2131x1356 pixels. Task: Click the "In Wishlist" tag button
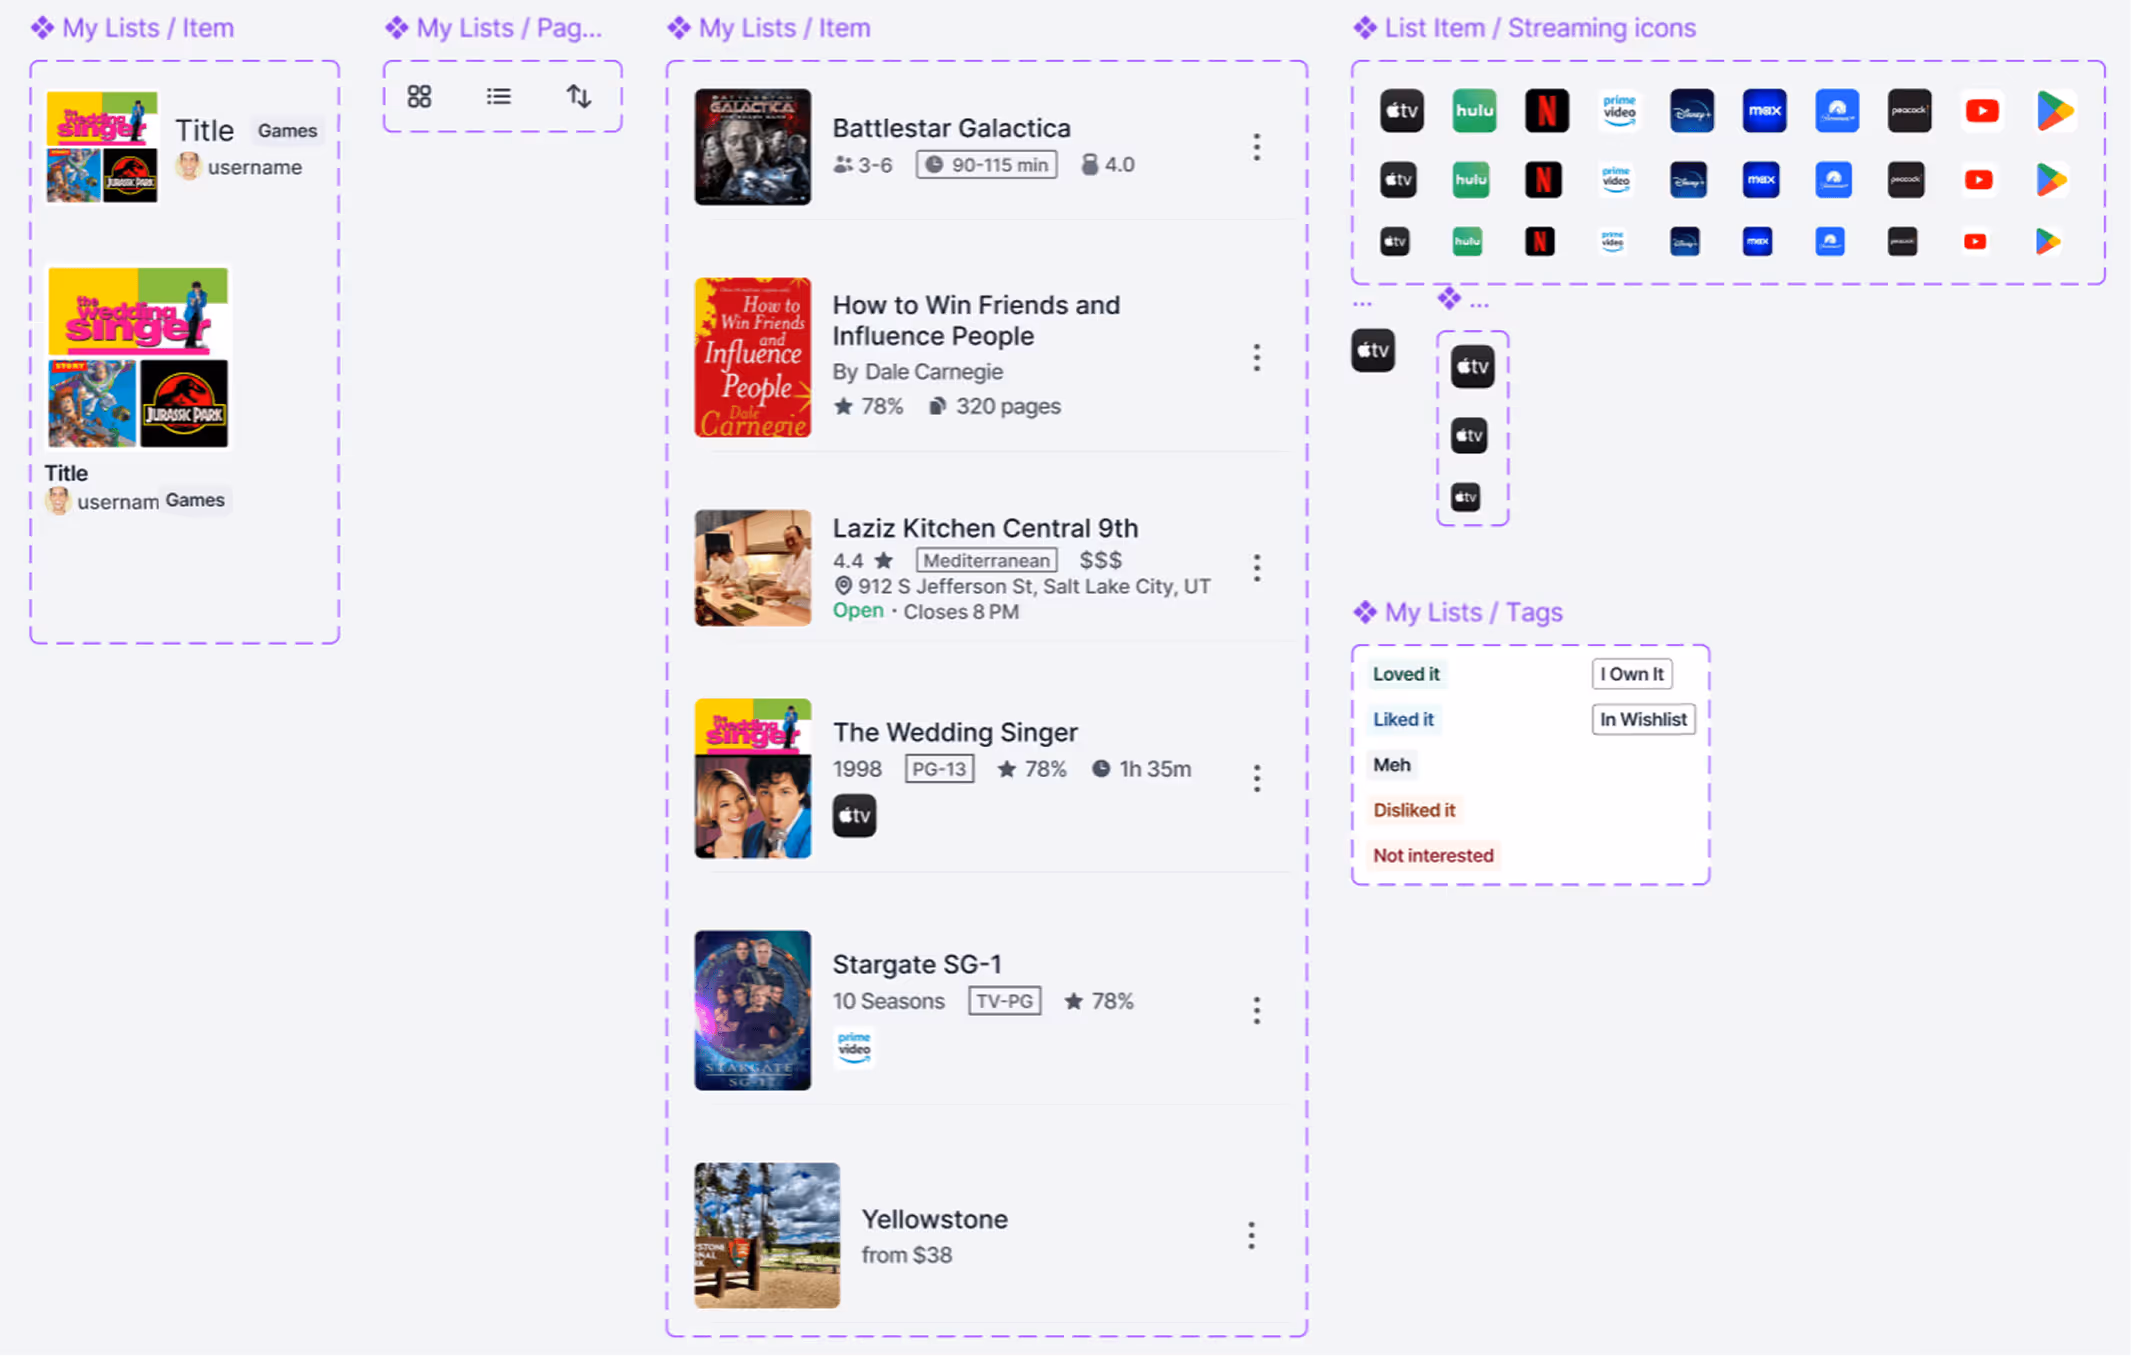point(1642,719)
